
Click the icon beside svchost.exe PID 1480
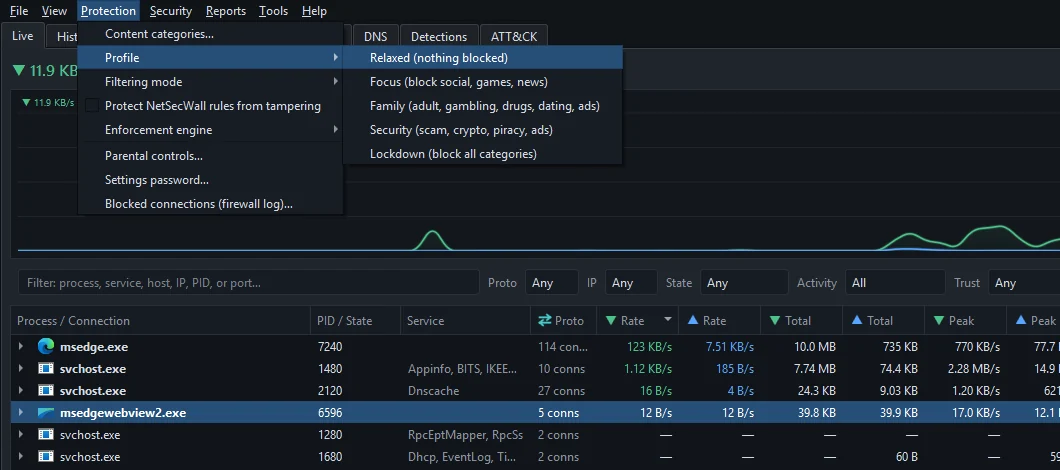click(45, 369)
